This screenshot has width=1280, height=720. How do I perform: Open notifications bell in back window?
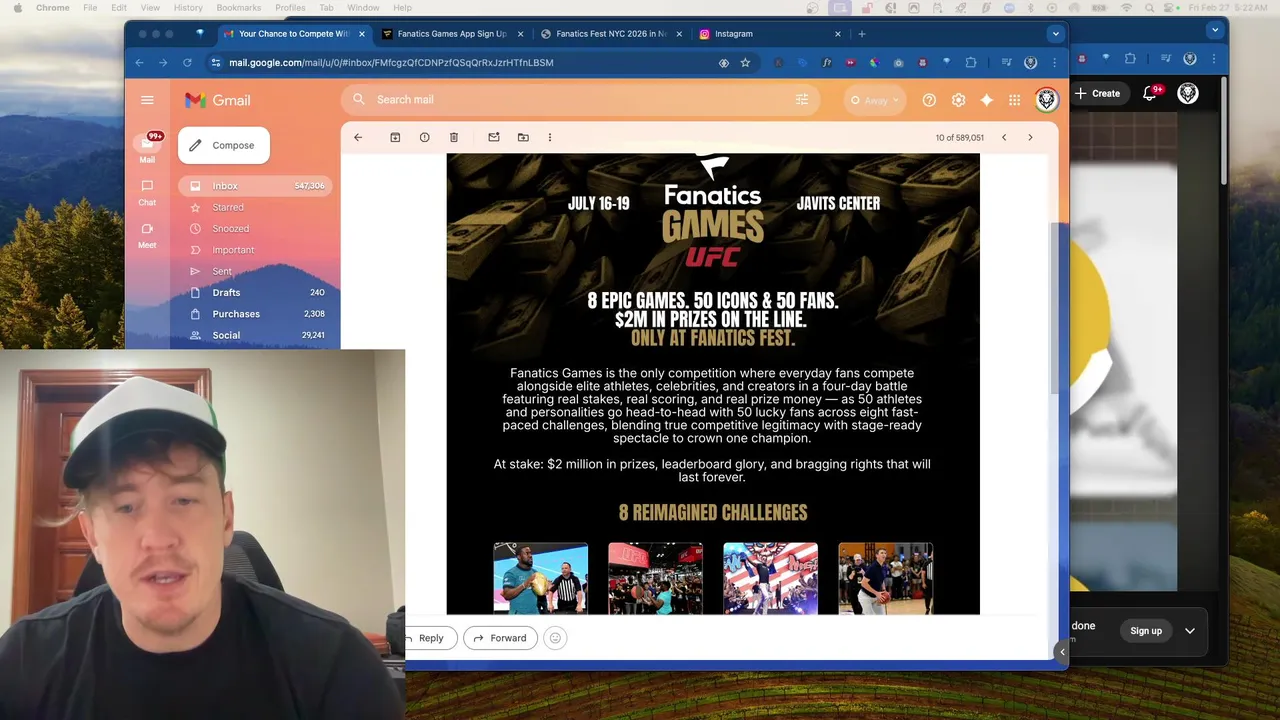[x=1150, y=93]
